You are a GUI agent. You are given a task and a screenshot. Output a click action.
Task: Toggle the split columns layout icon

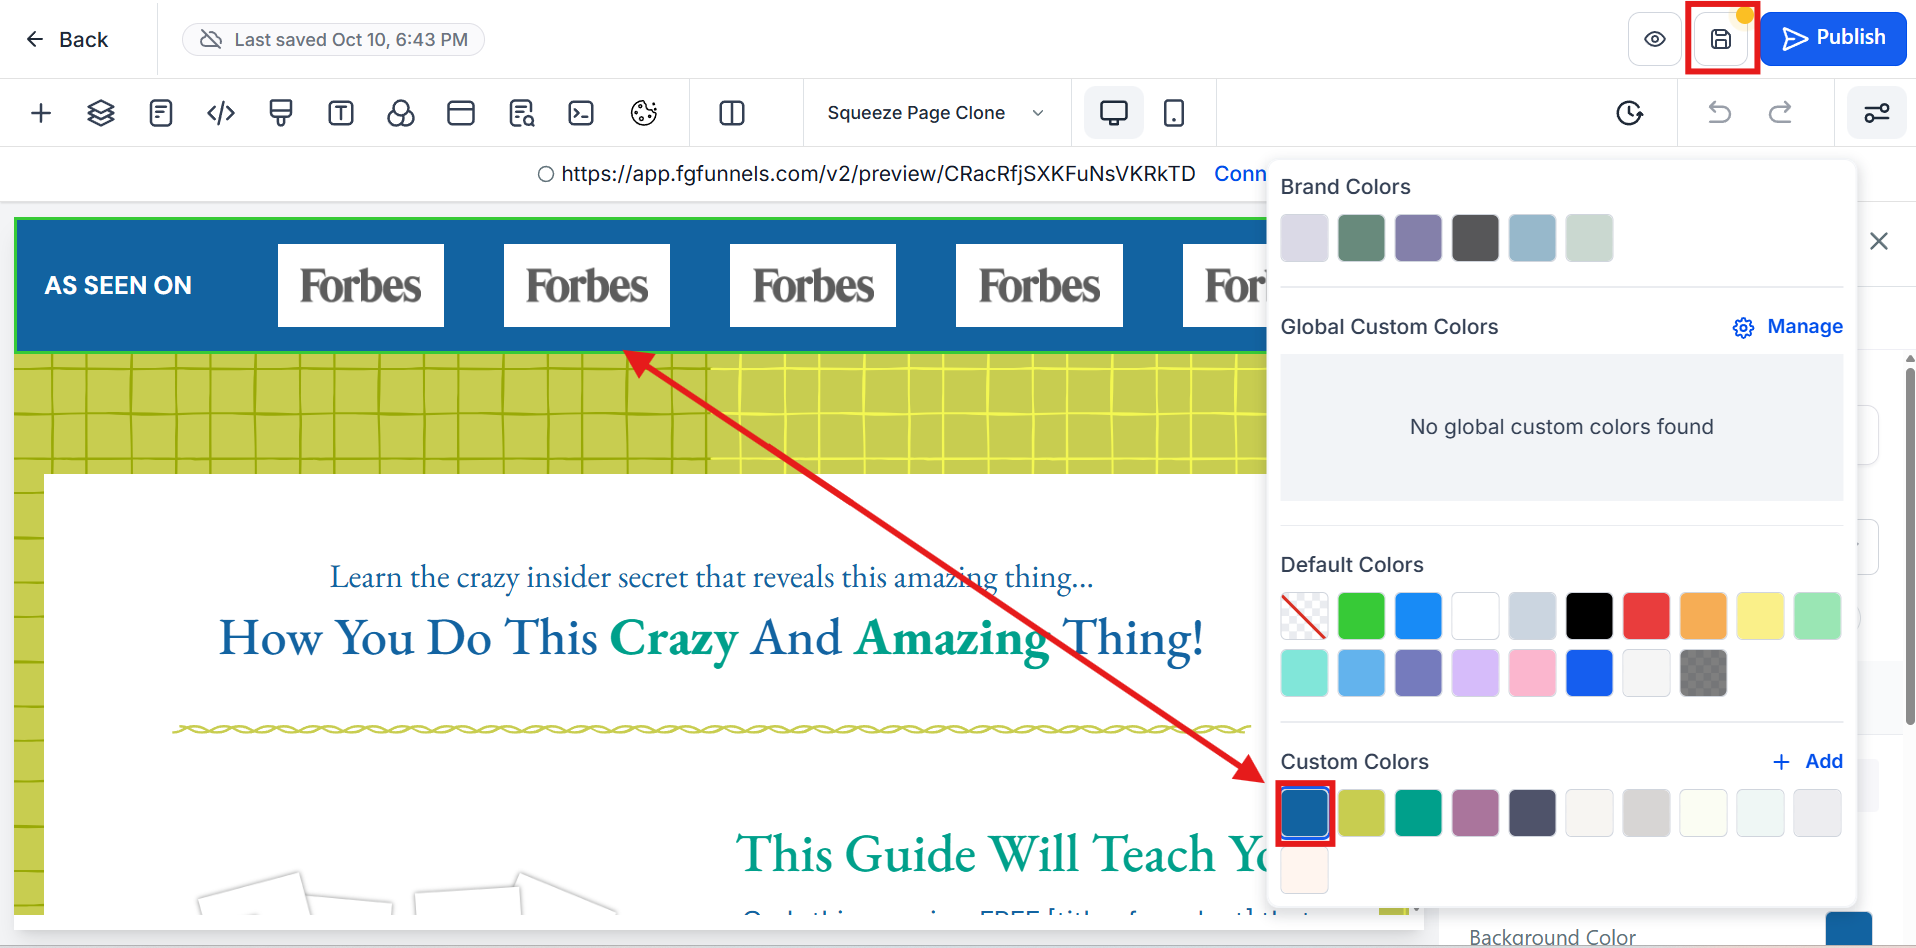[x=732, y=113]
